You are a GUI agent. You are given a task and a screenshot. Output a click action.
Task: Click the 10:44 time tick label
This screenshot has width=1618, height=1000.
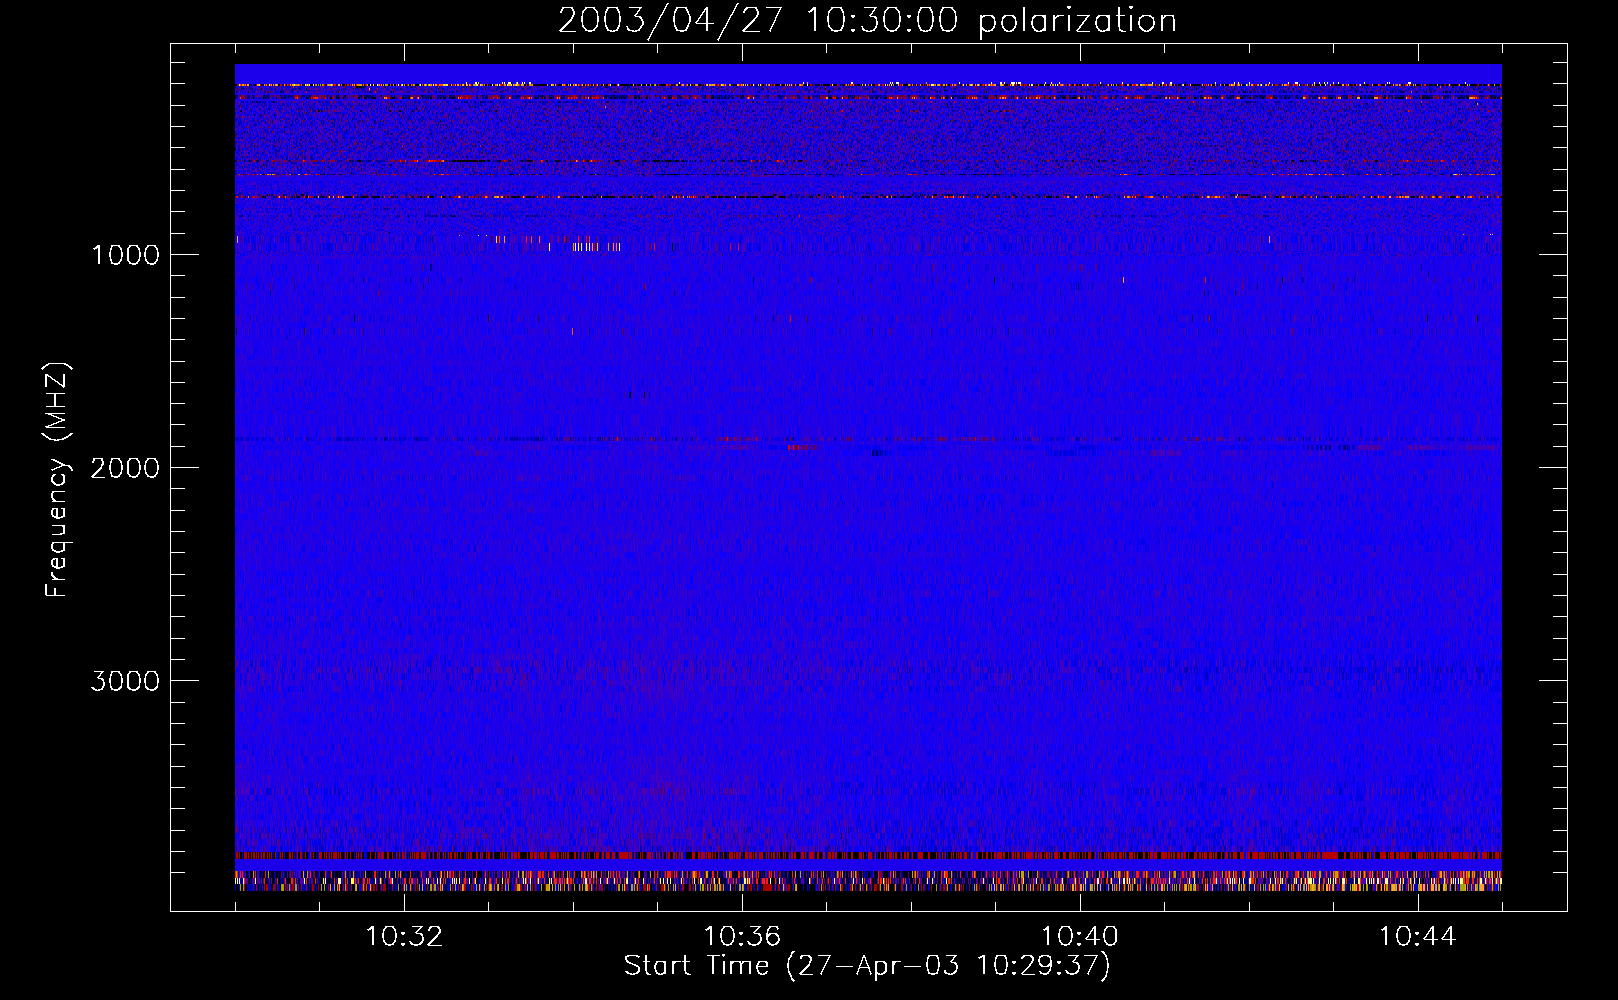1417,937
